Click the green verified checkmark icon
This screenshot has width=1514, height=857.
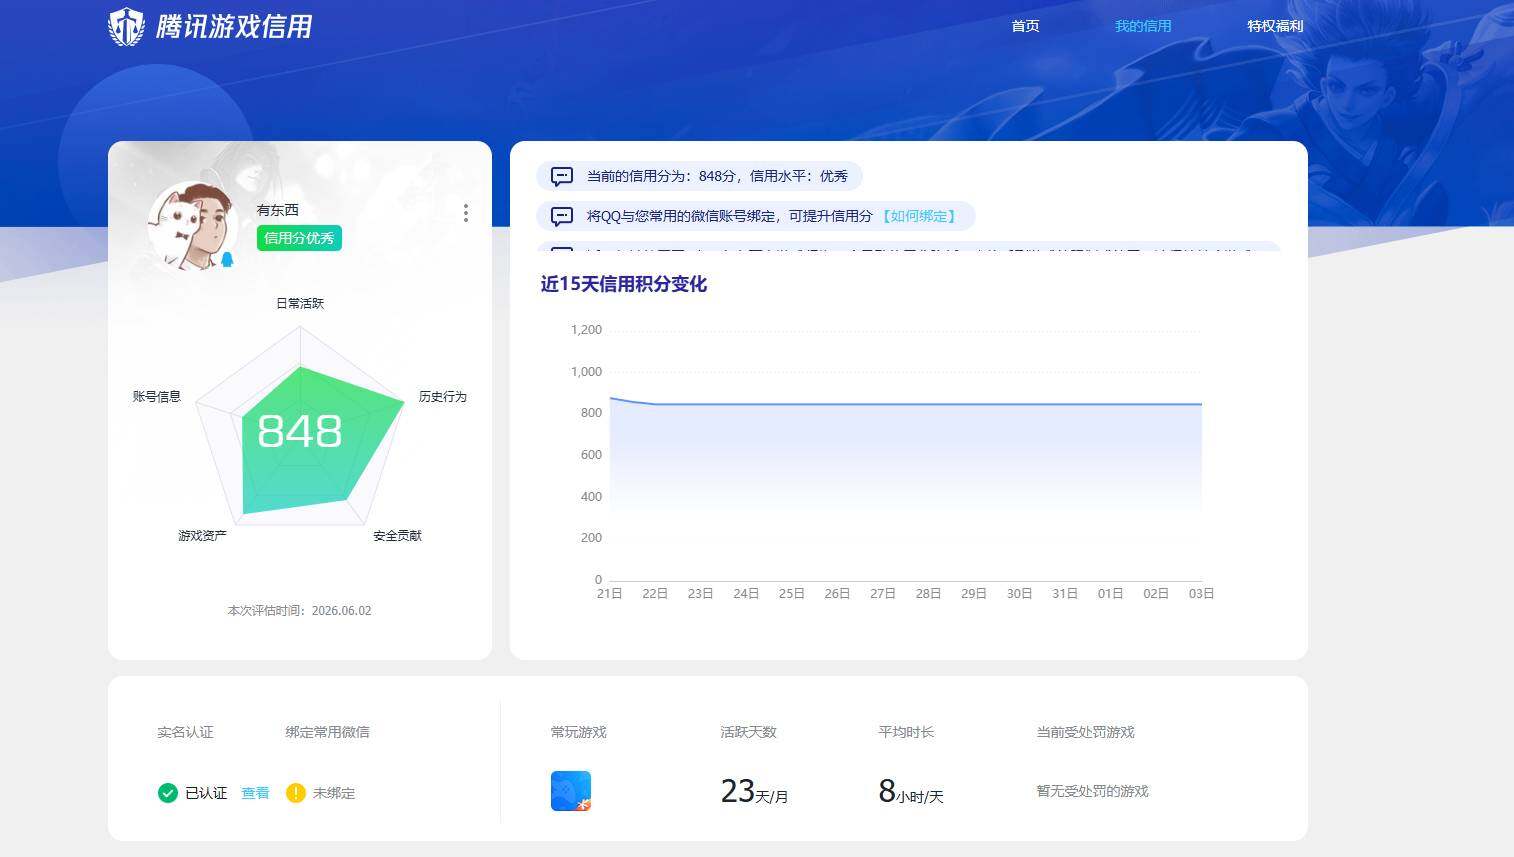[168, 793]
